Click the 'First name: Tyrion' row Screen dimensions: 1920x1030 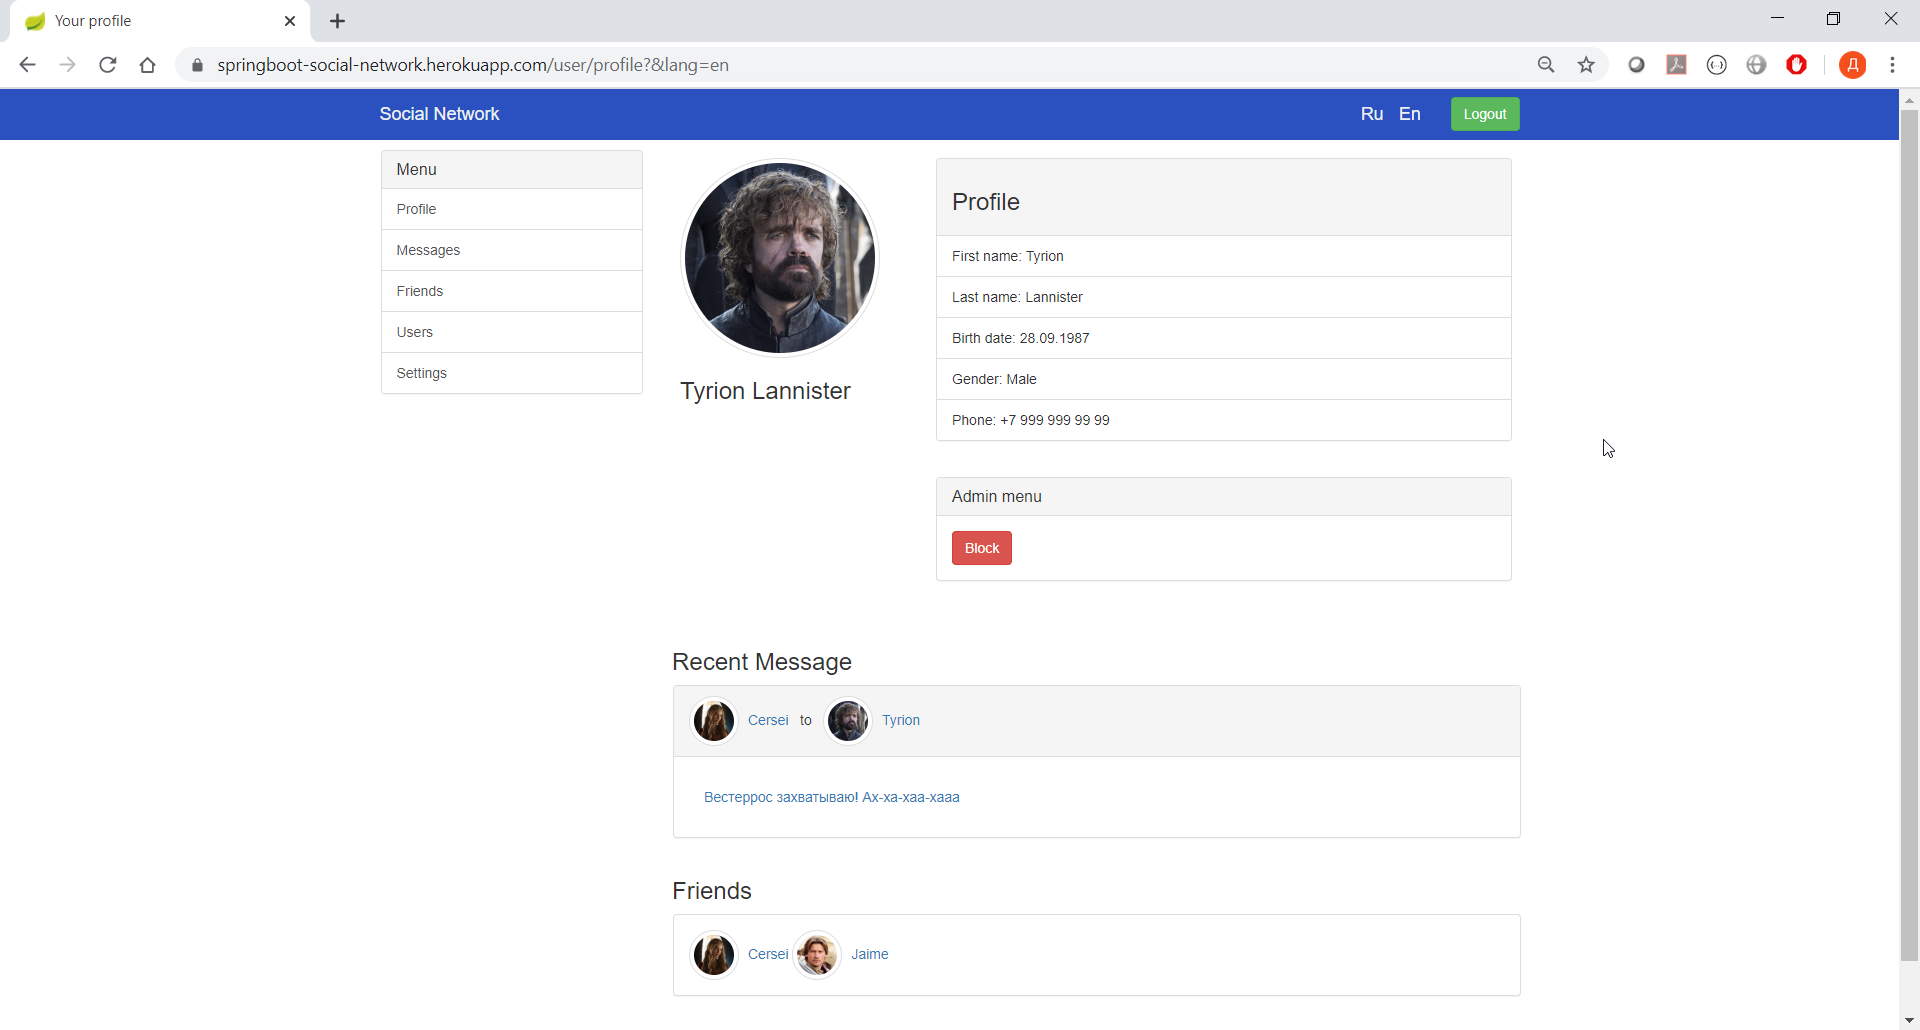coord(1223,256)
